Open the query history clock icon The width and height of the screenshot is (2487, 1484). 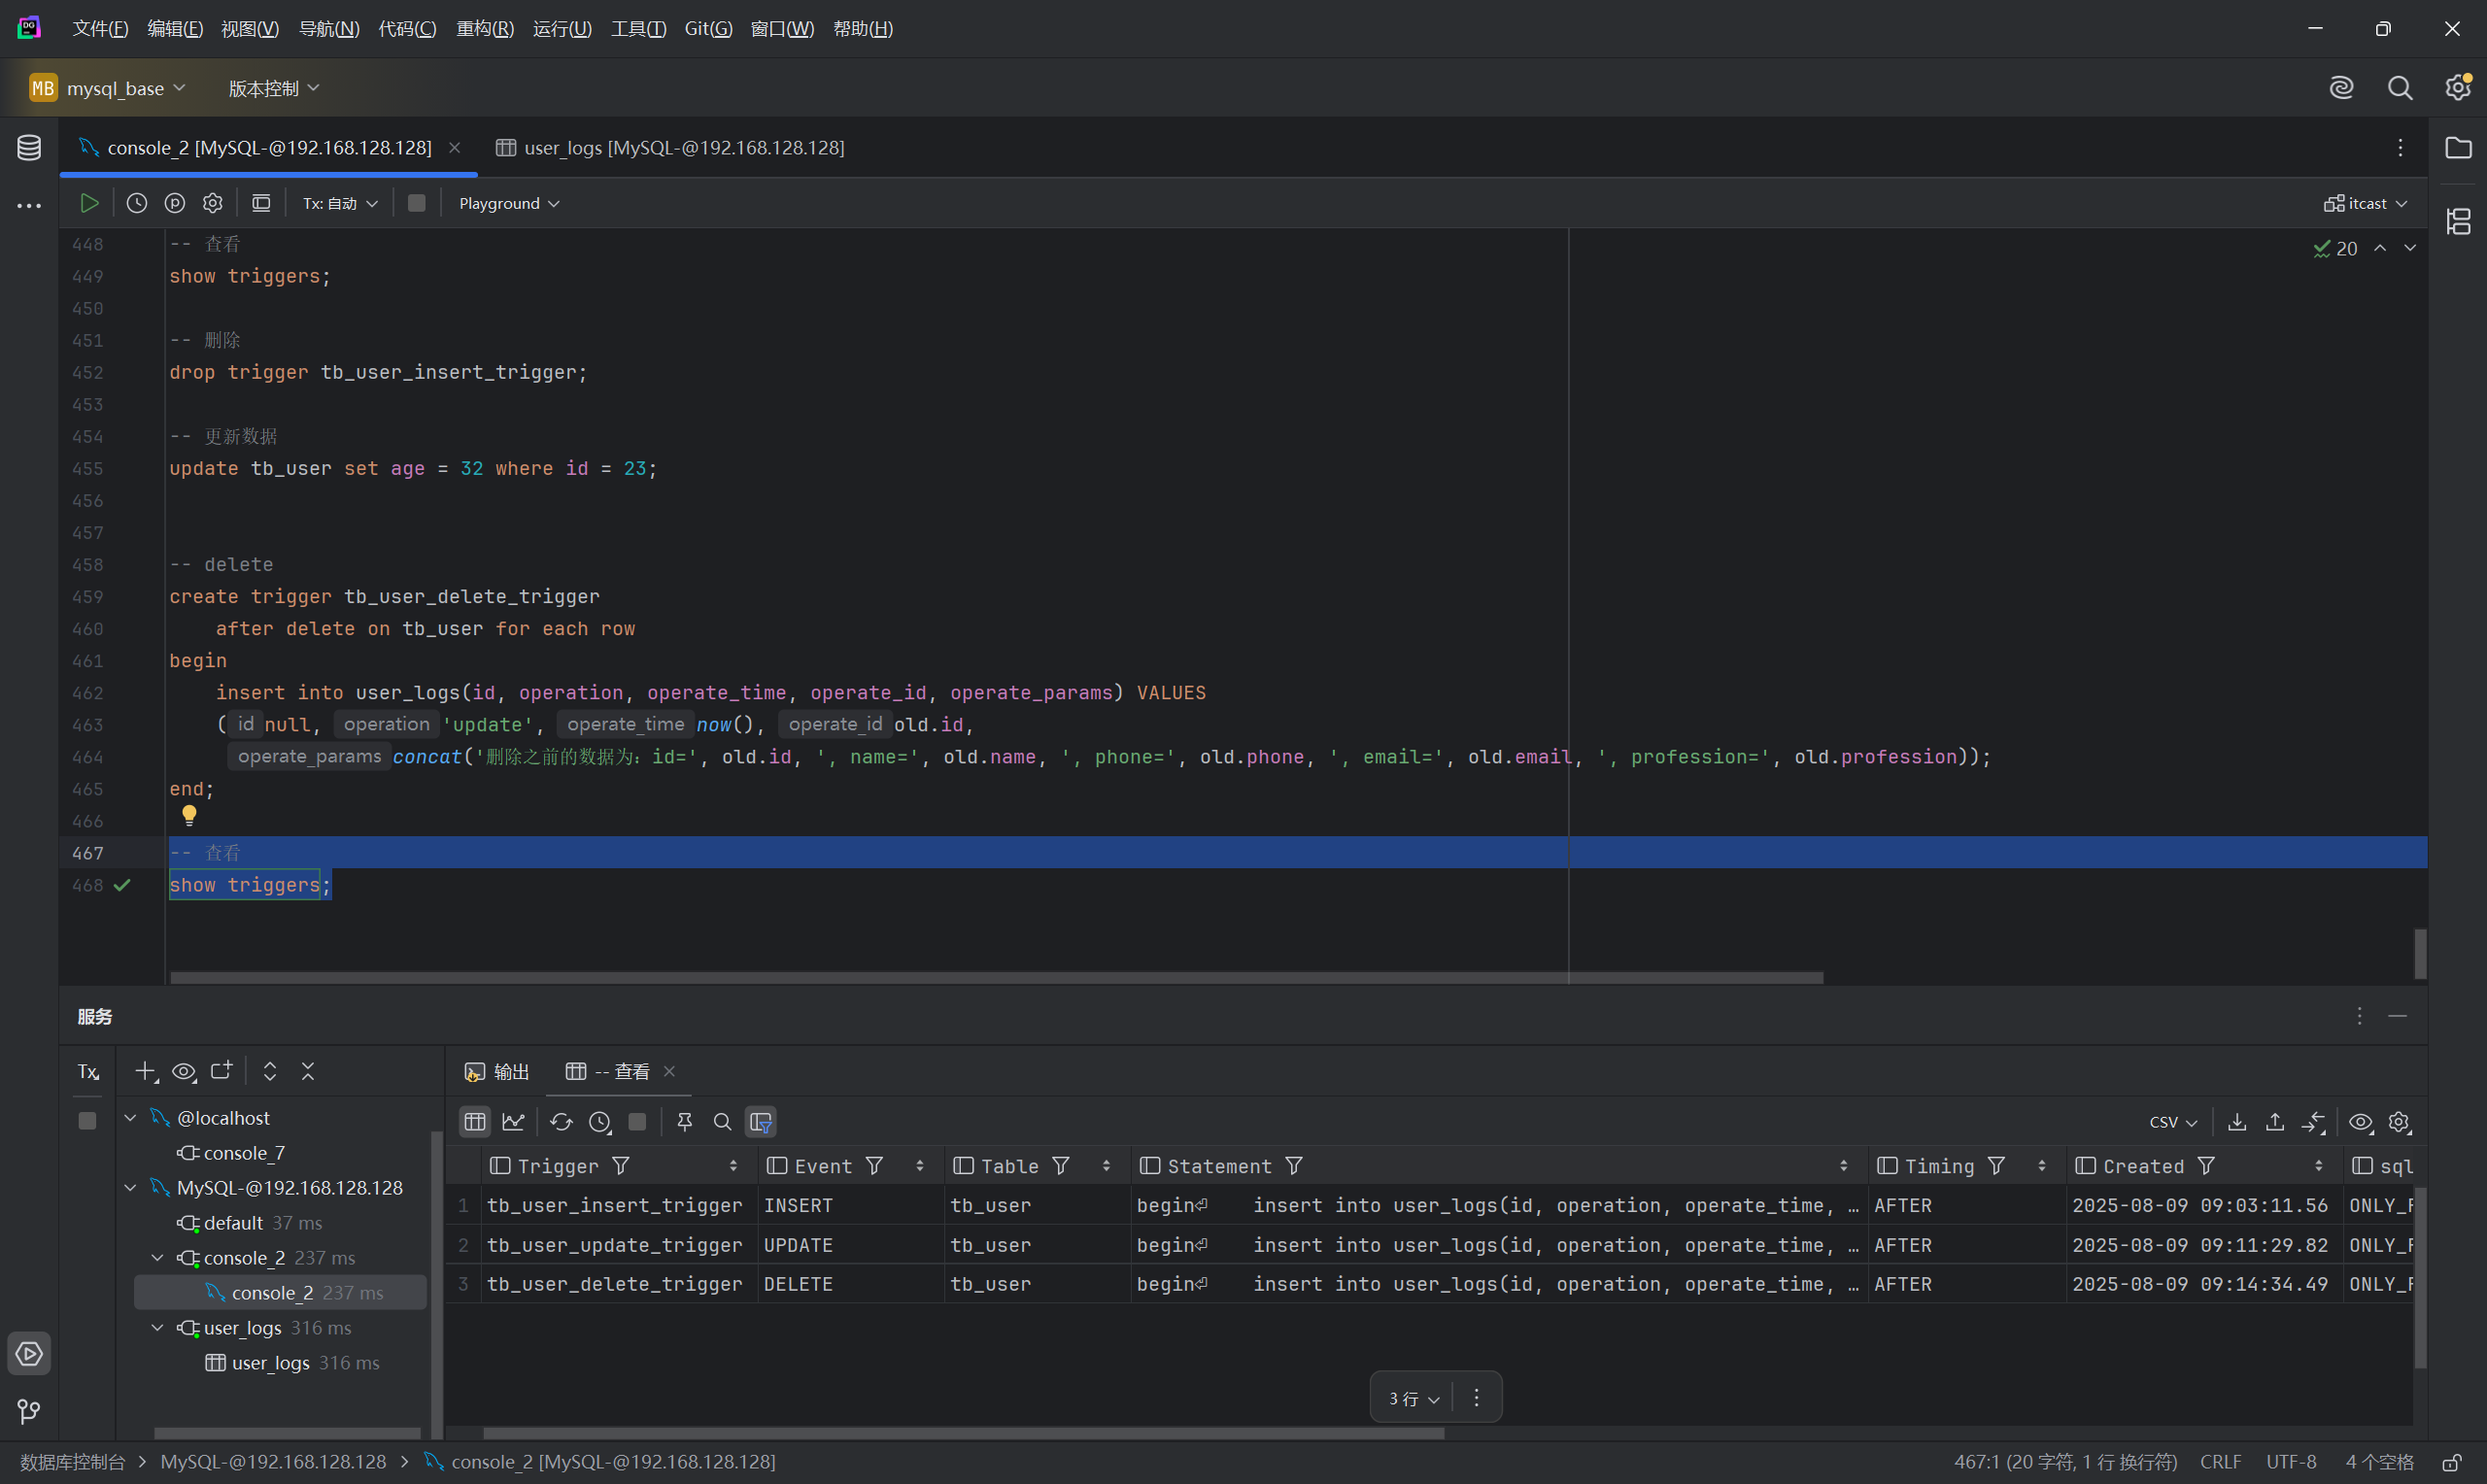point(137,203)
